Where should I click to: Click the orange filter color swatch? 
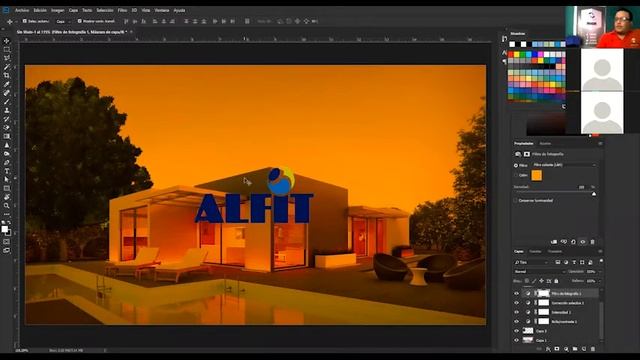pyautogui.click(x=537, y=176)
